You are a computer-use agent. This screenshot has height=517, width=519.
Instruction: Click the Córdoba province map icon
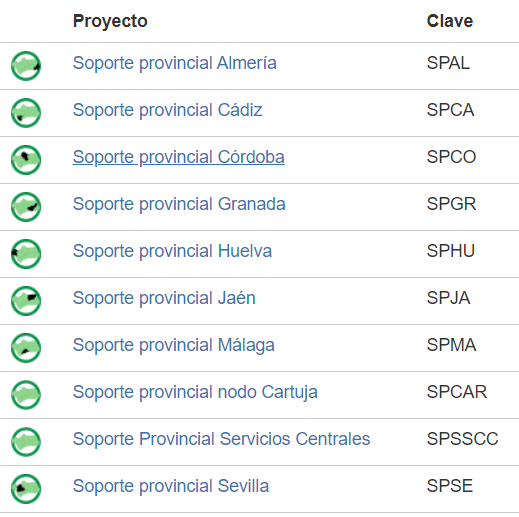(26, 160)
